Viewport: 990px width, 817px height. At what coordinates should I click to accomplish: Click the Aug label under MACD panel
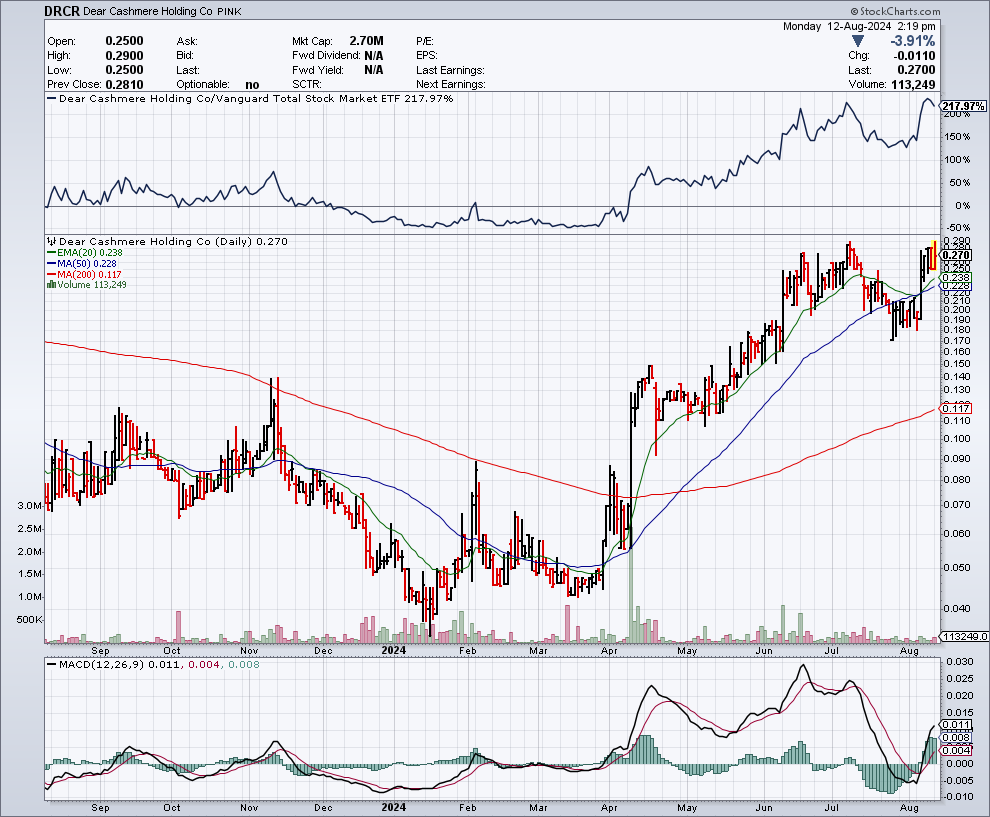(x=909, y=808)
